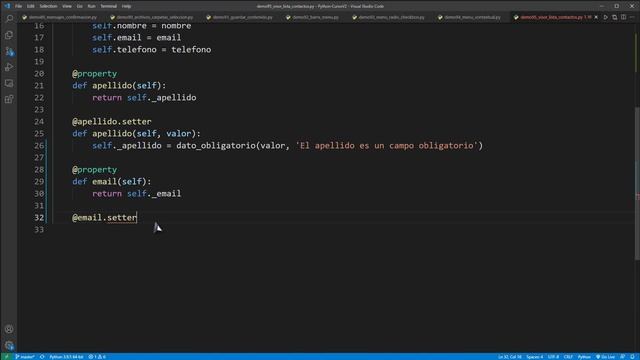Run Python file play icon
The image size is (640, 360).
(x=606, y=17)
